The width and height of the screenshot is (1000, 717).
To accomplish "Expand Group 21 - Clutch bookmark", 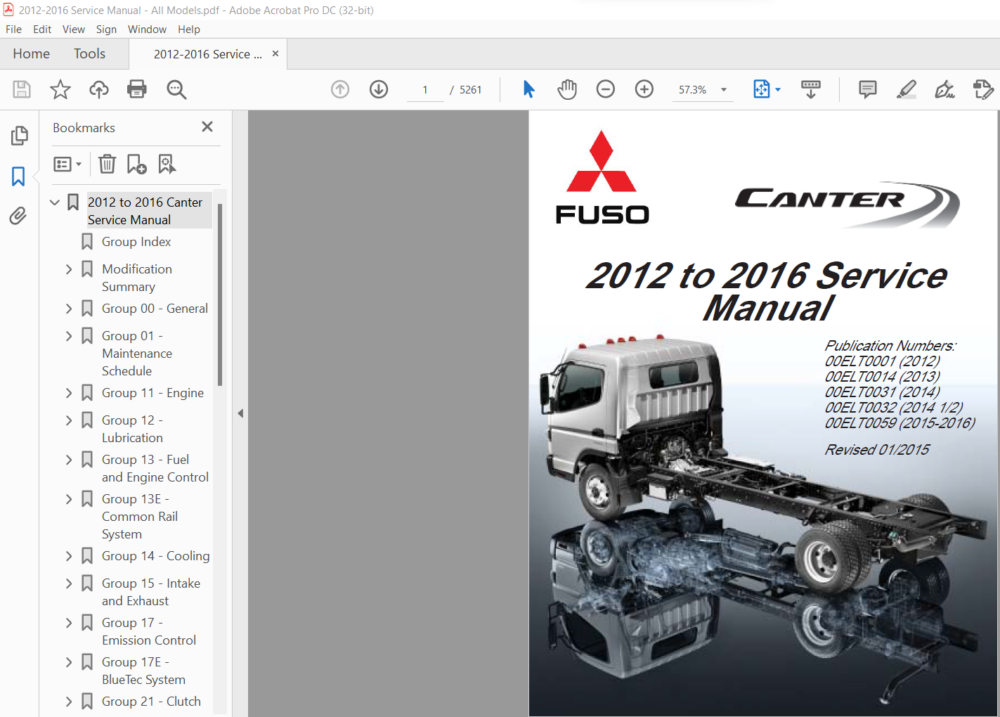I will [69, 702].
